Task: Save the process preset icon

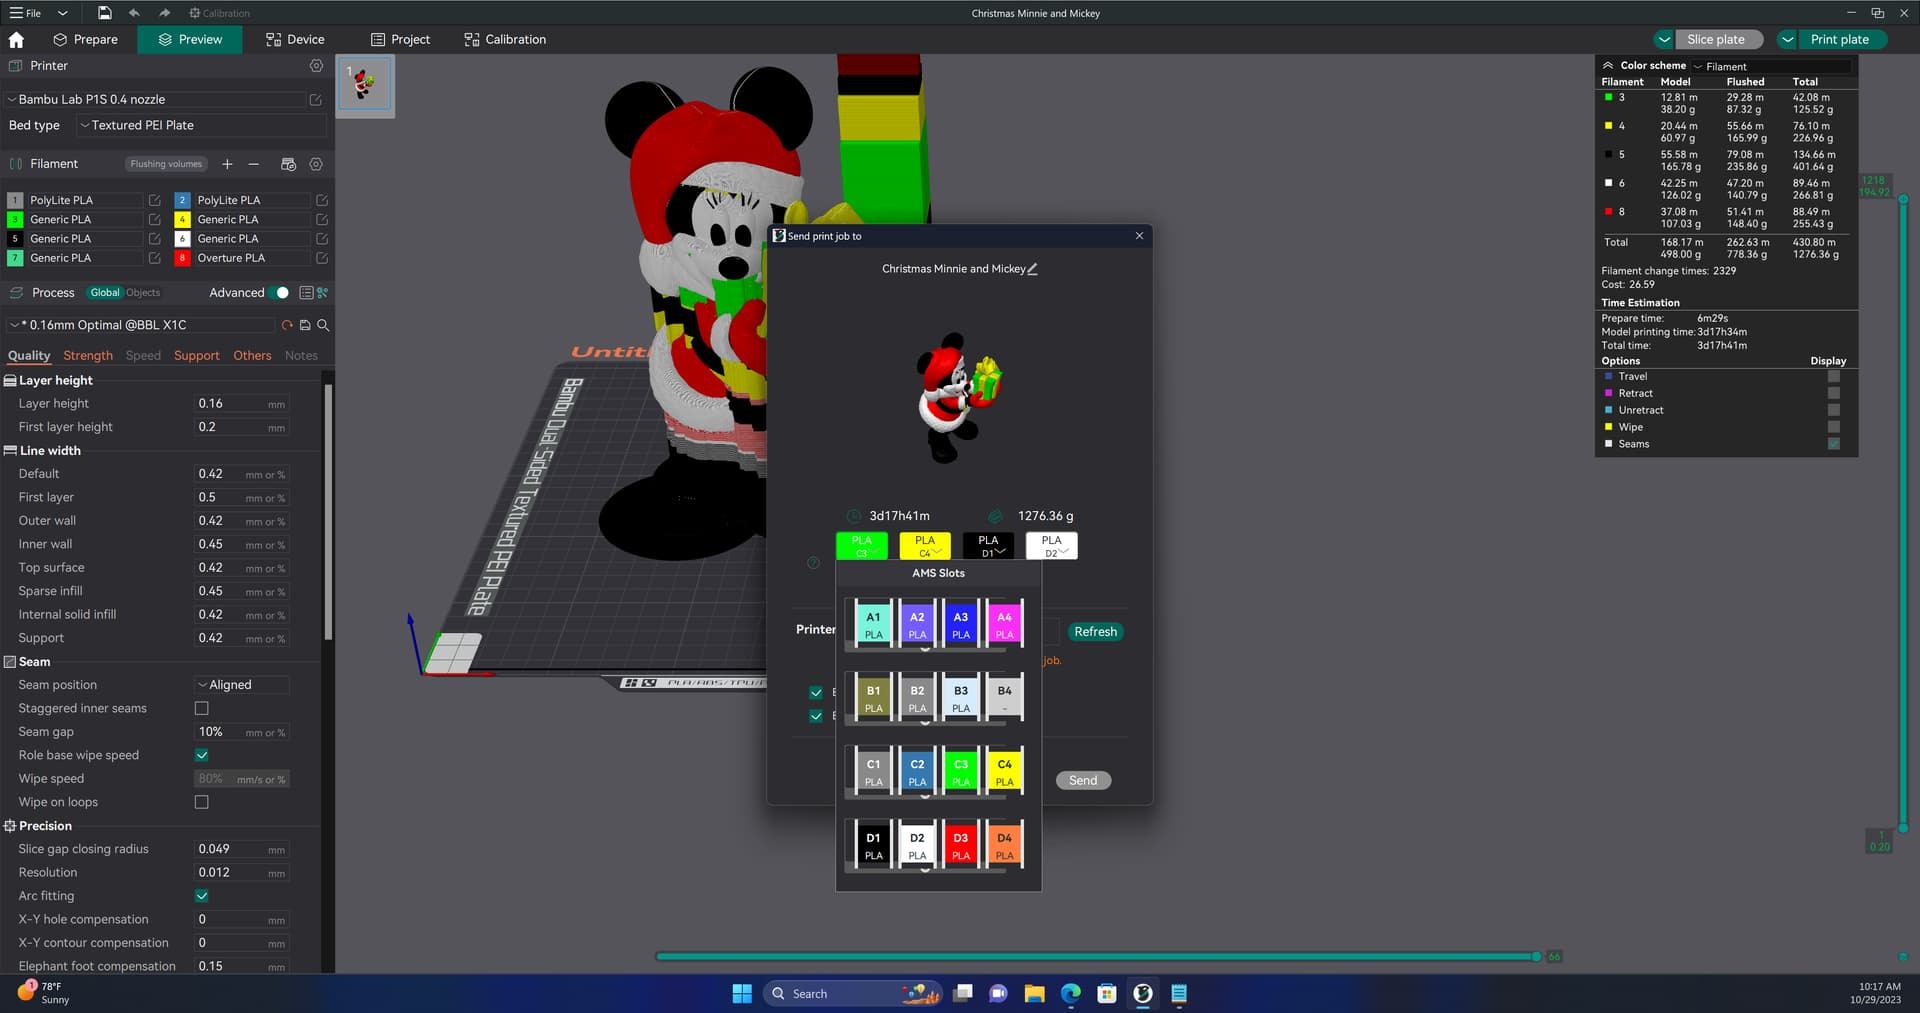Action: [305, 325]
